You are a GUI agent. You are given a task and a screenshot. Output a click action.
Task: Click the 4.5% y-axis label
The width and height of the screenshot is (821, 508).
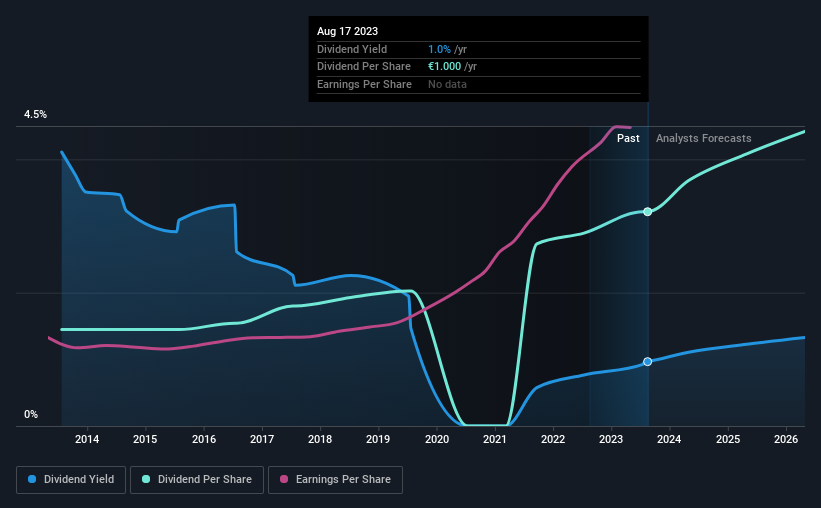(x=36, y=114)
